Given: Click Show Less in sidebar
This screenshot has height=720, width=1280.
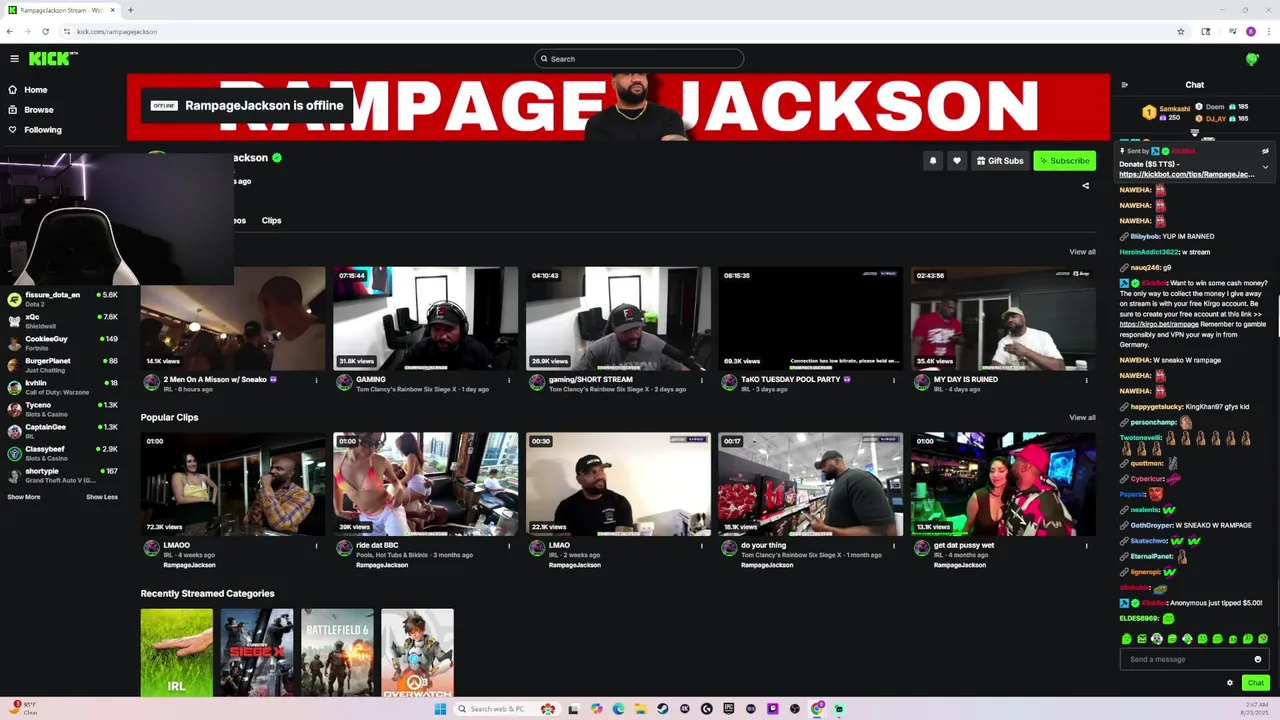Looking at the screenshot, I should coord(101,497).
